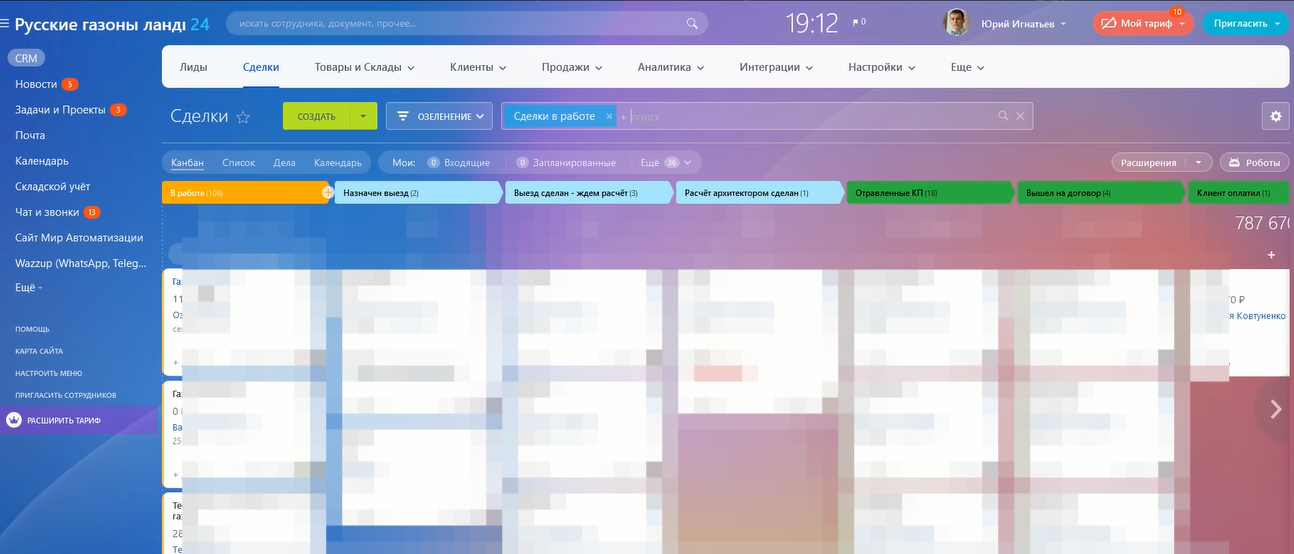The width and height of the screenshot is (1294, 554).
Task: Open Задачи и Проекты in sidebar
Action: click(x=60, y=110)
